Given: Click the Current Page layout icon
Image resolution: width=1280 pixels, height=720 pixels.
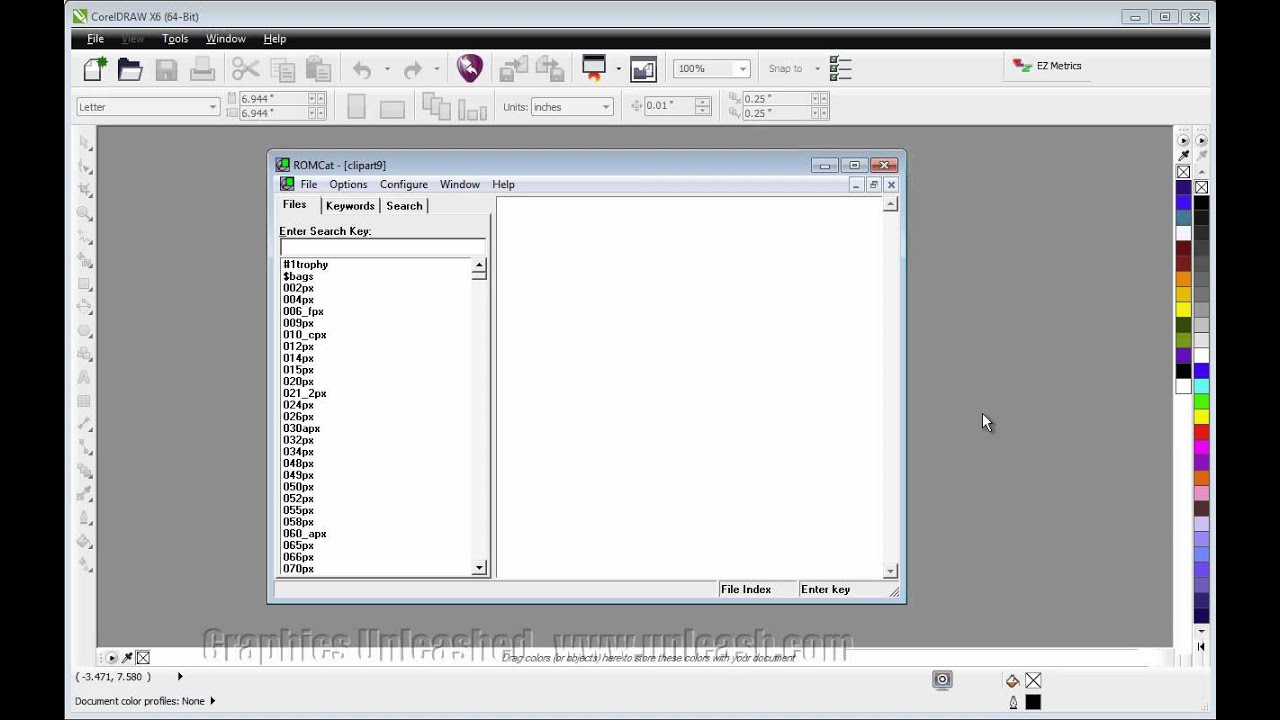Looking at the screenshot, I should coord(472,108).
